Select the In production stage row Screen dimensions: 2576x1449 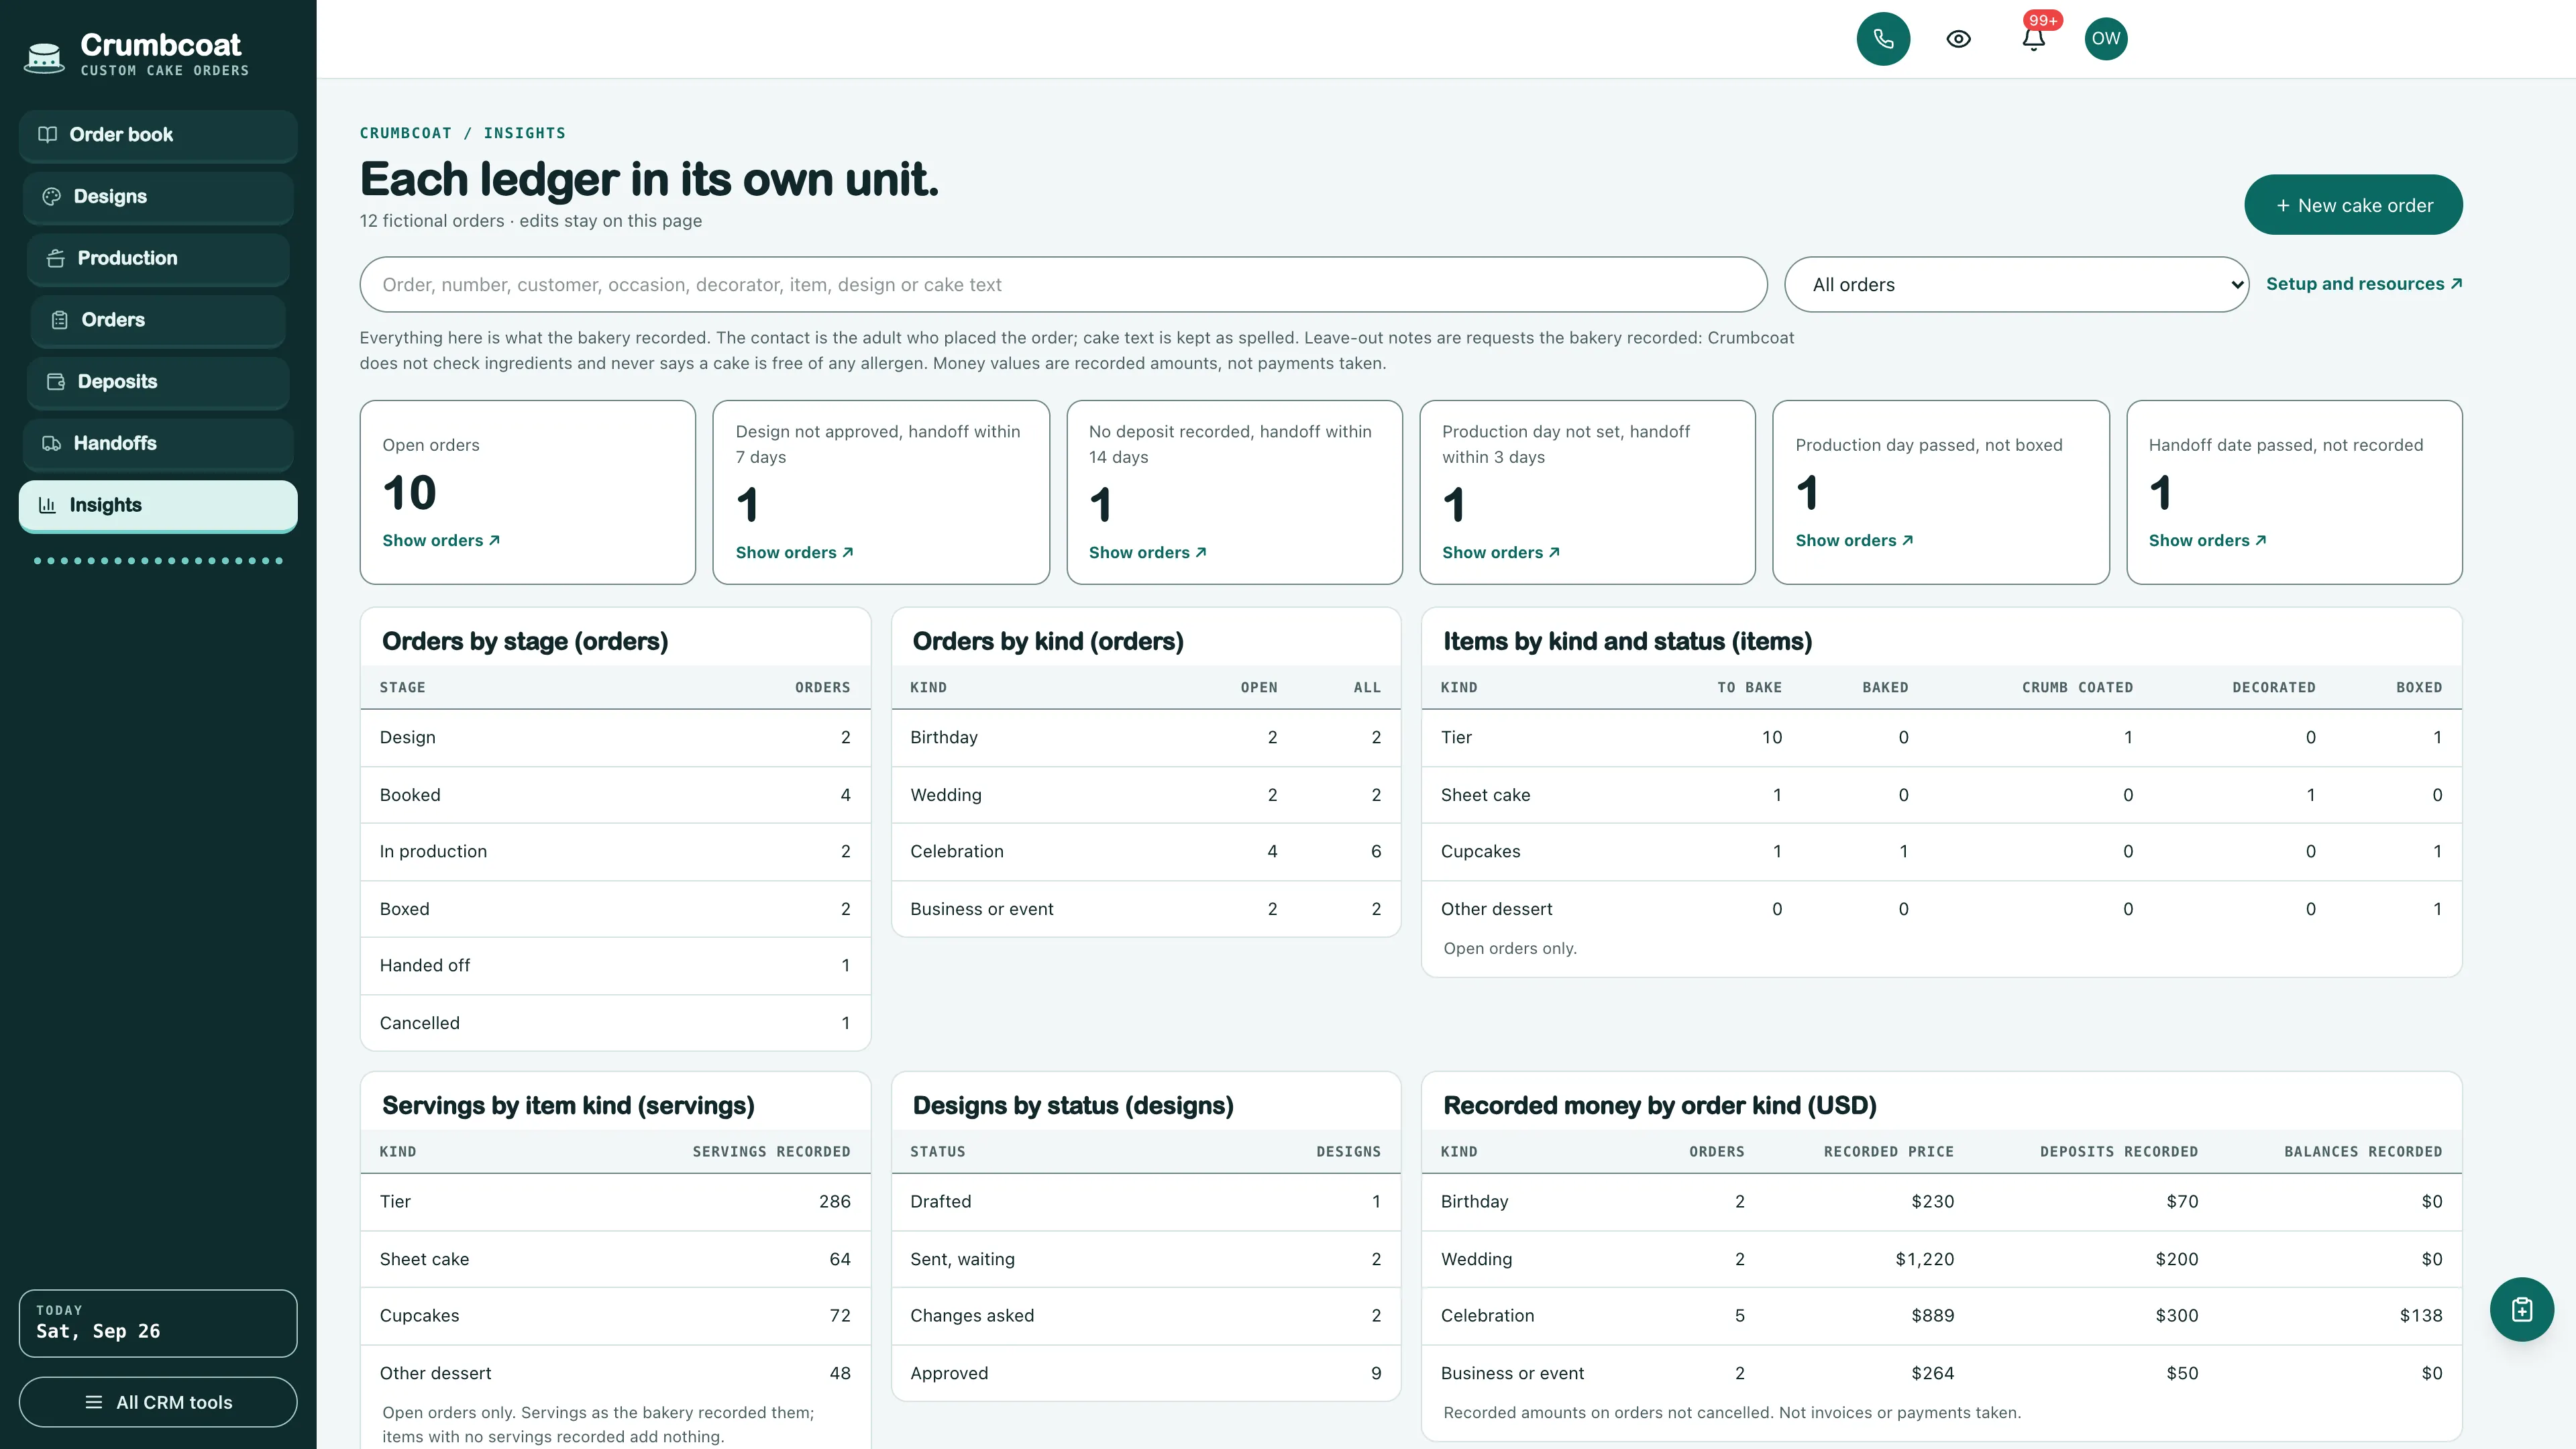coord(615,852)
